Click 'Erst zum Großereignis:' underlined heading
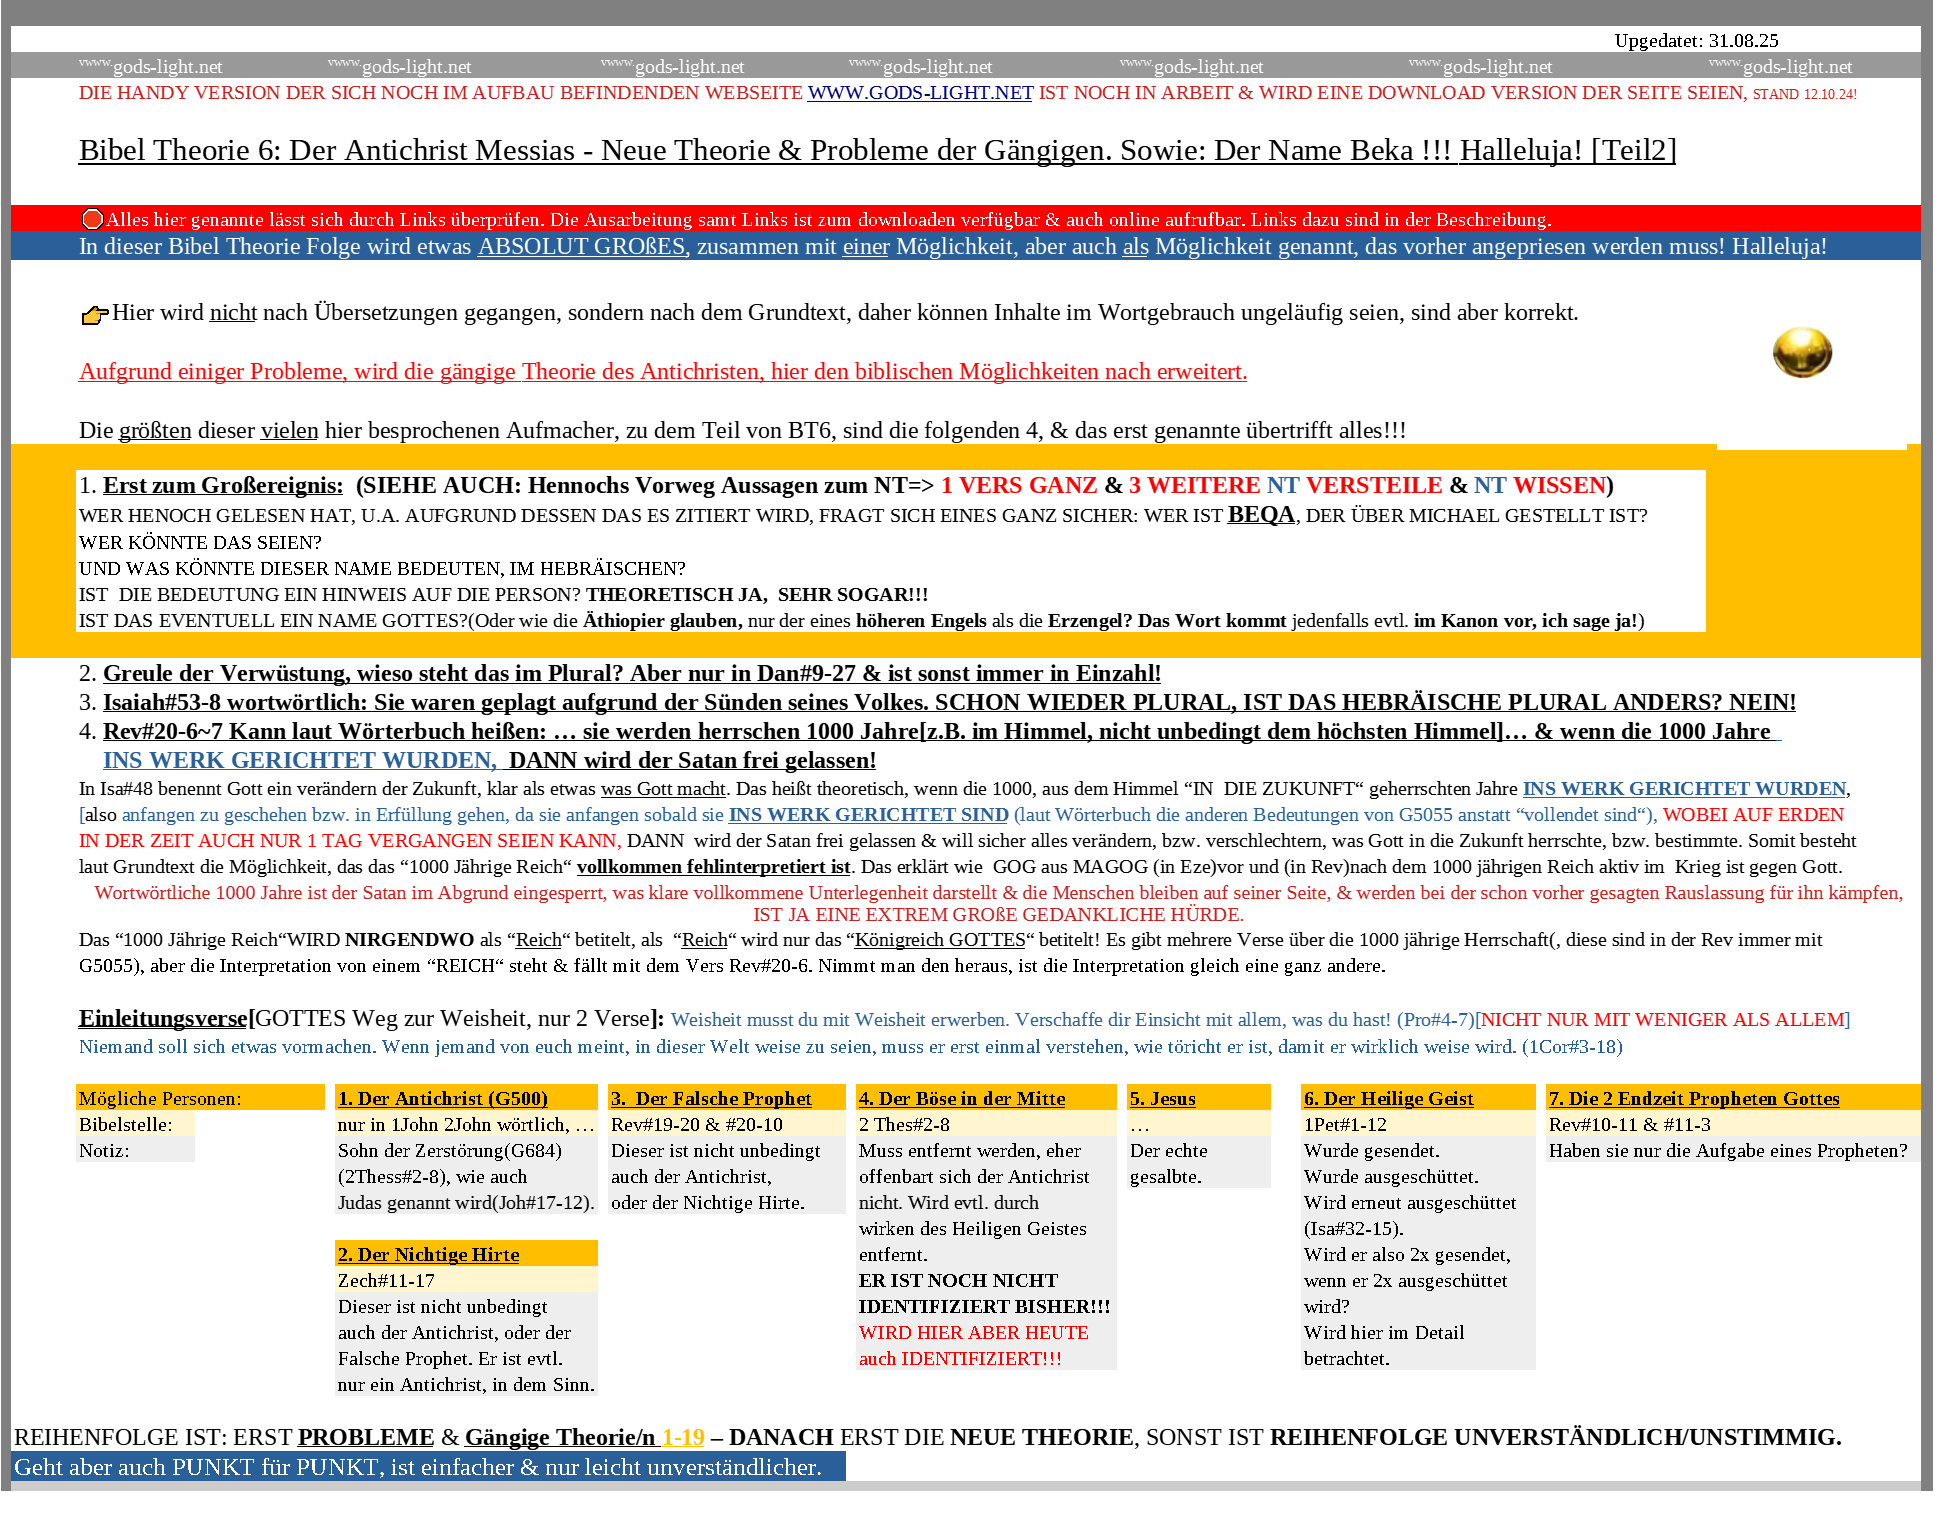Viewport: 1947px width, 1514px height. coord(222,485)
